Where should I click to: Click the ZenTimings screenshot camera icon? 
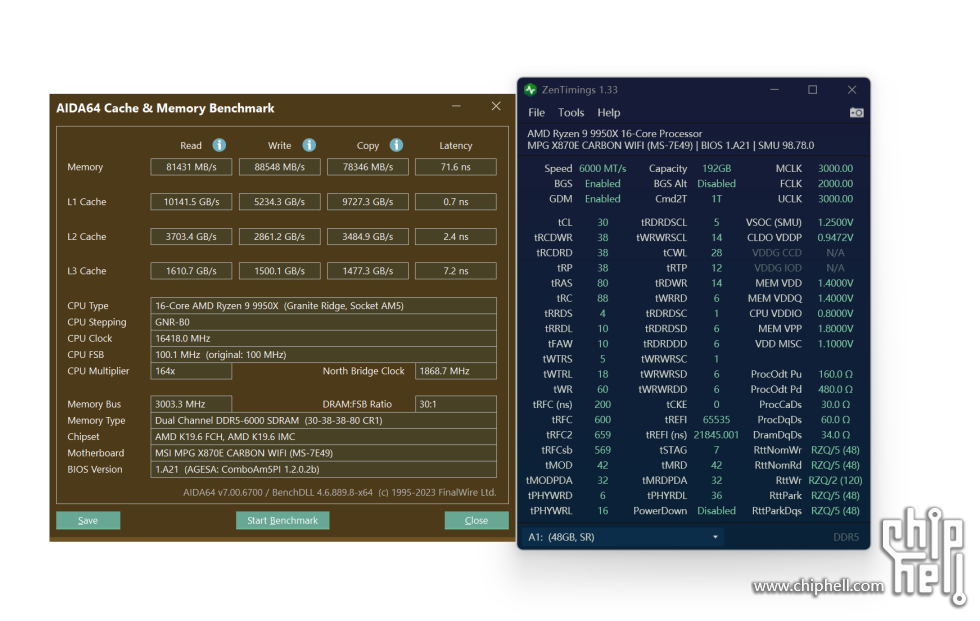pos(856,112)
